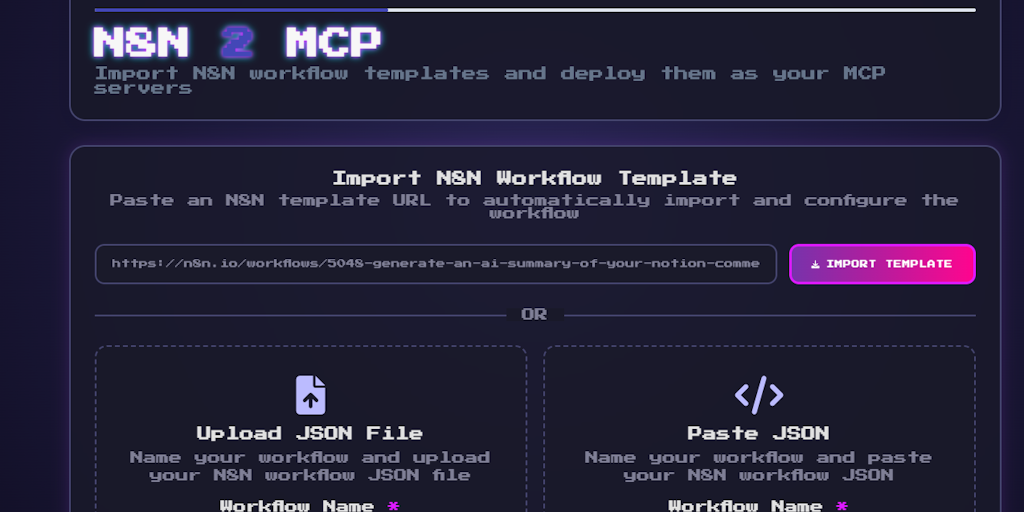Click the 'Import N8N workflow templates and deploy' subtitle

pyautogui.click(x=490, y=80)
